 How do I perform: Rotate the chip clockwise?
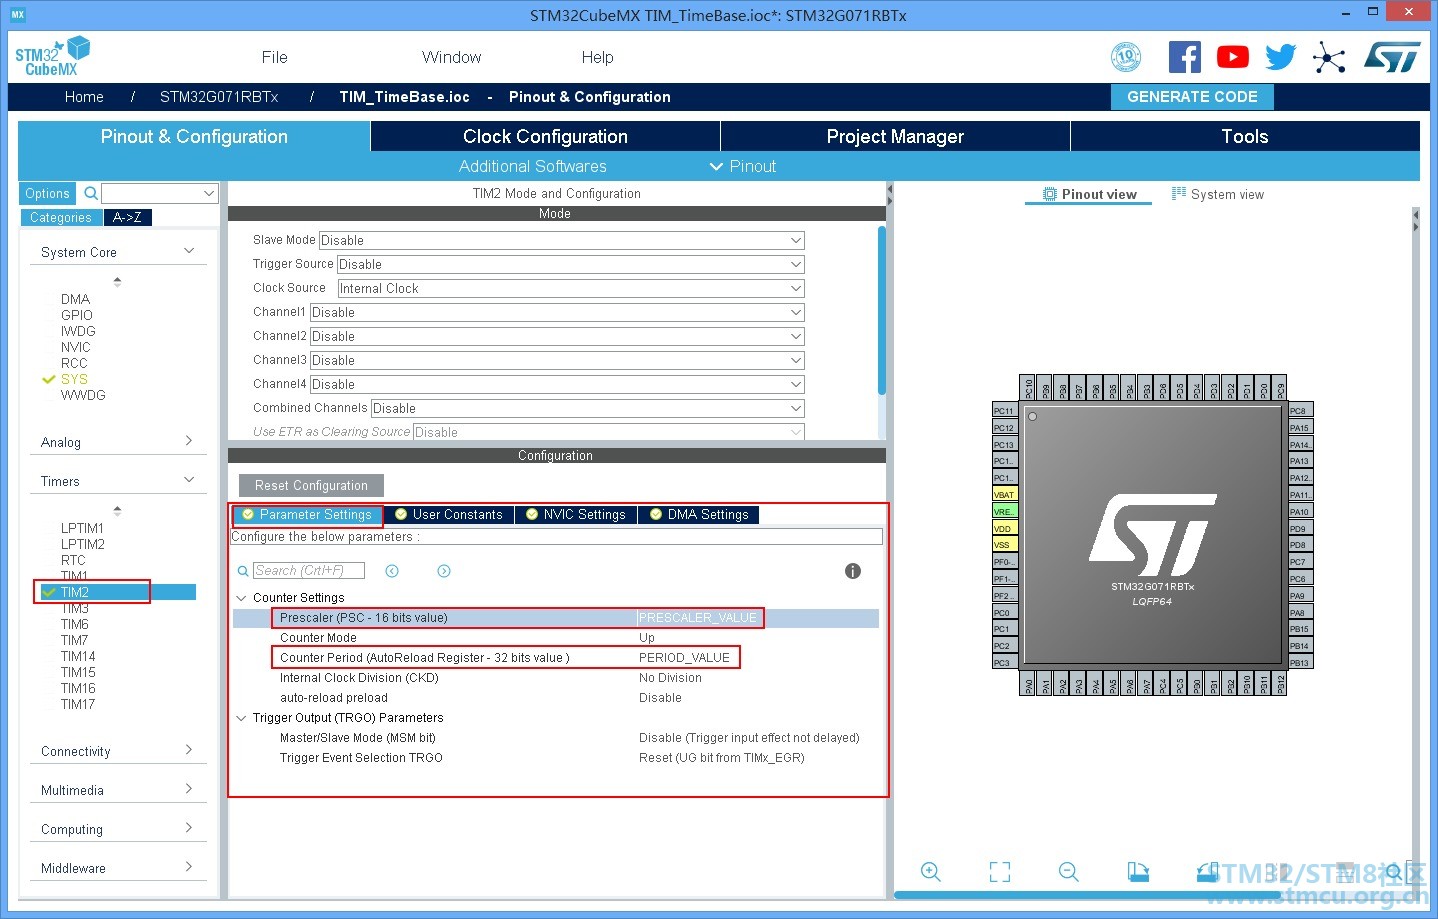click(x=1138, y=872)
